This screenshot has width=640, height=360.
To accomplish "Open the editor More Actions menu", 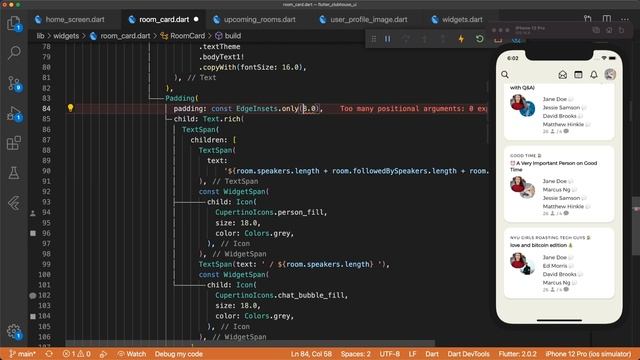I will pos(624,19).
